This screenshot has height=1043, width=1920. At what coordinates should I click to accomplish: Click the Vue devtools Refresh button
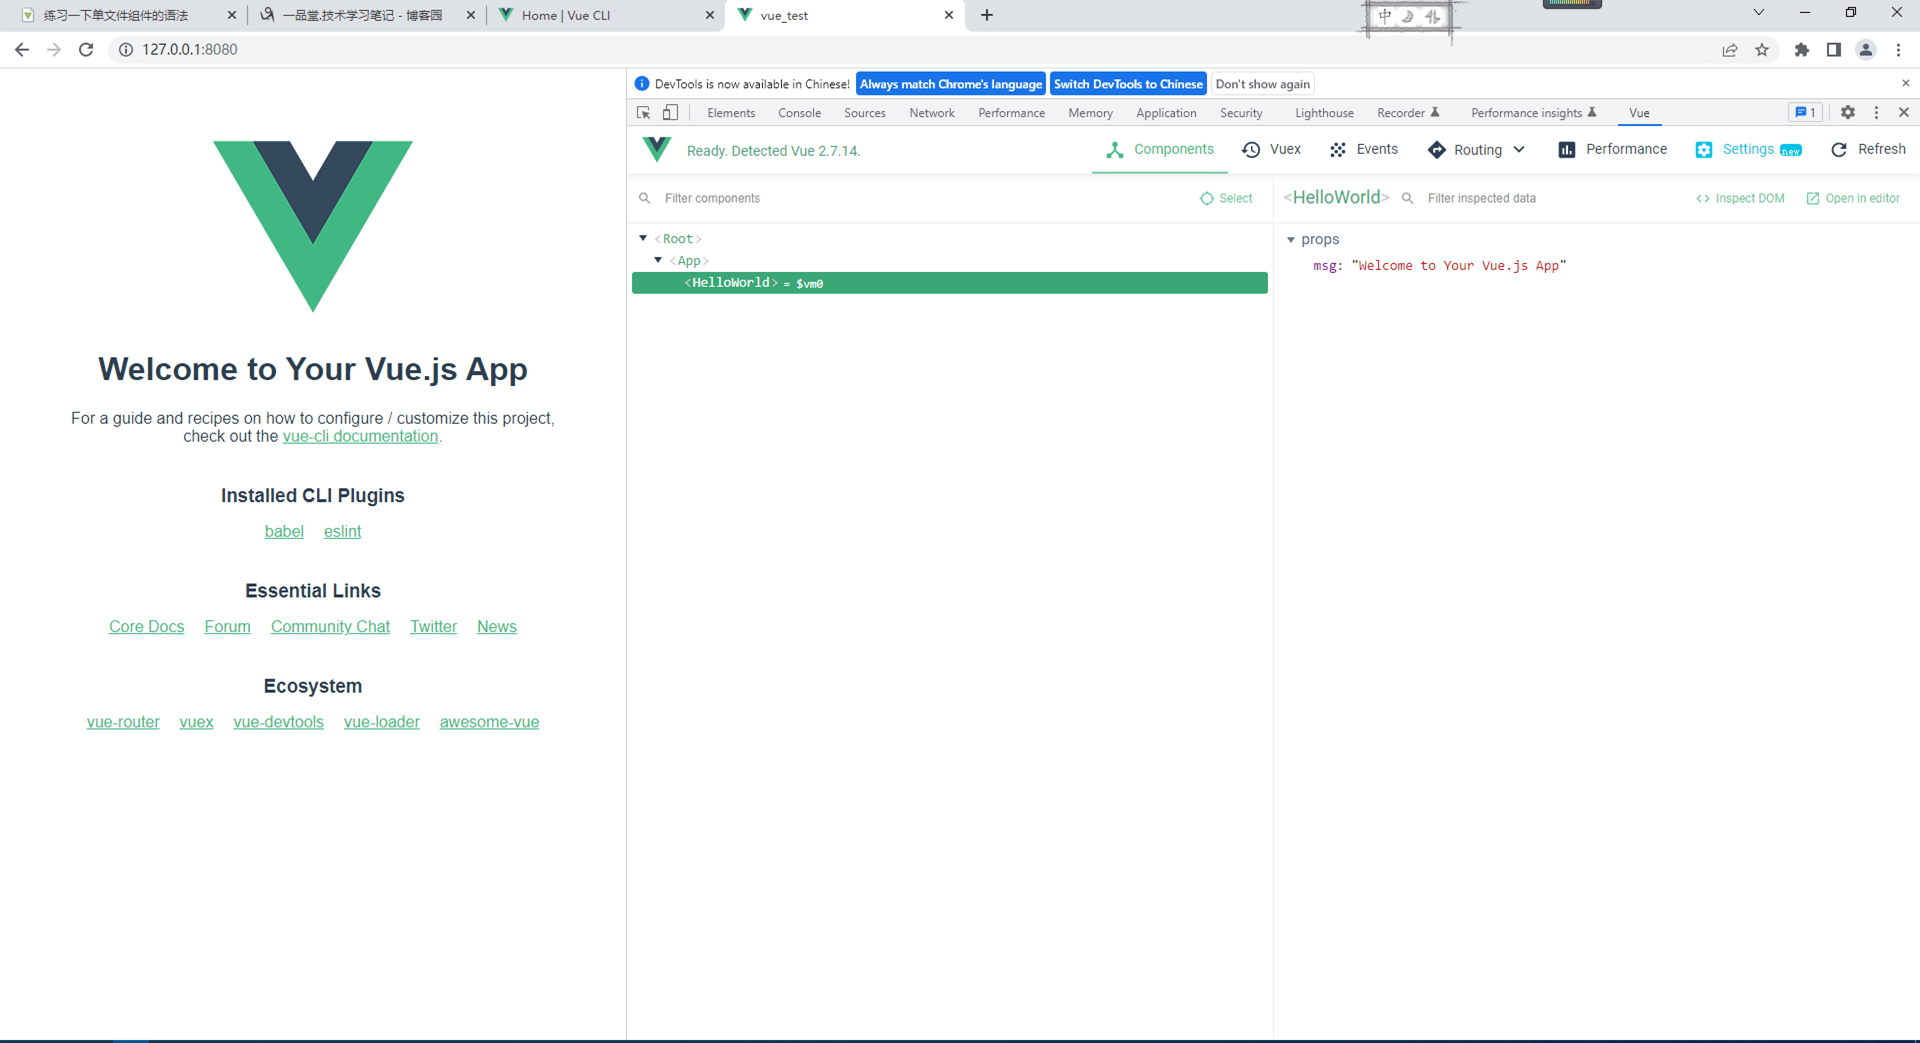click(1868, 149)
